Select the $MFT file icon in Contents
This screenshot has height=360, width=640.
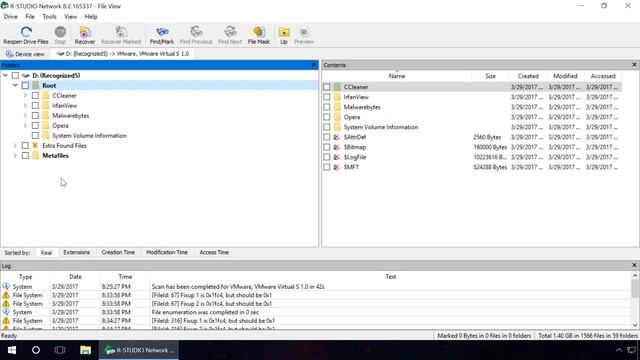(x=337, y=167)
